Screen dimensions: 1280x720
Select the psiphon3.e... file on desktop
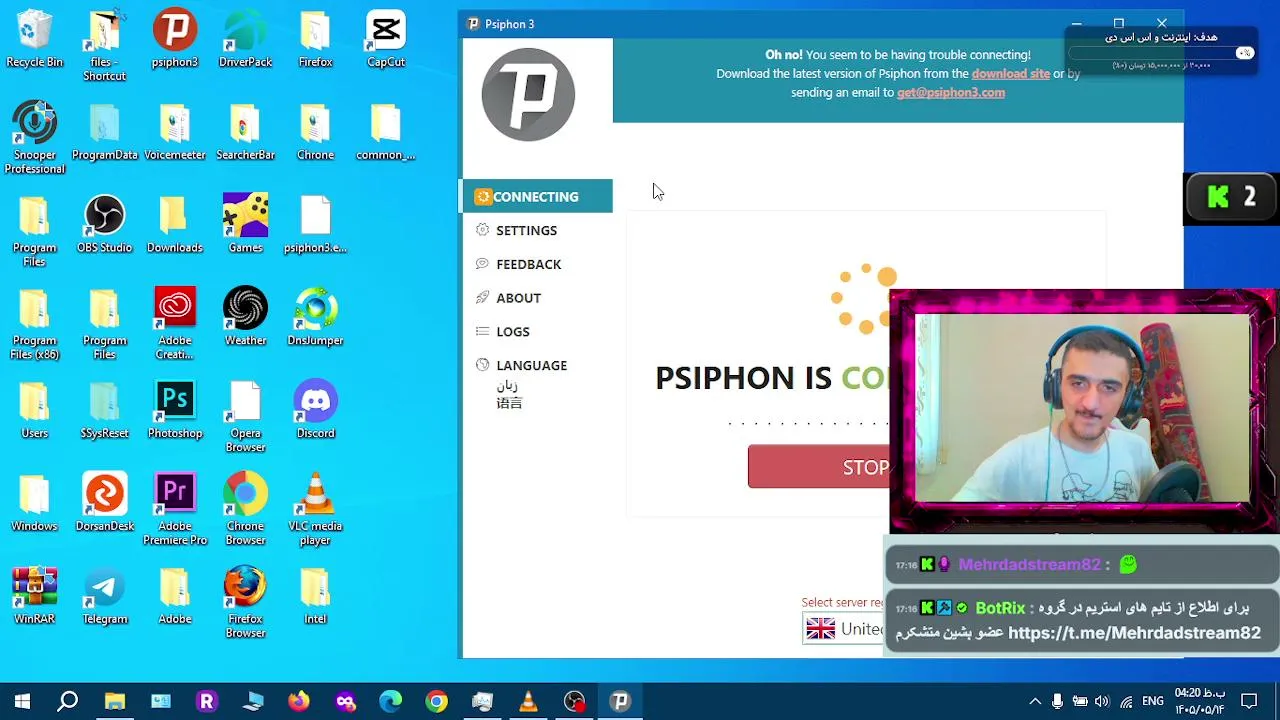click(315, 225)
